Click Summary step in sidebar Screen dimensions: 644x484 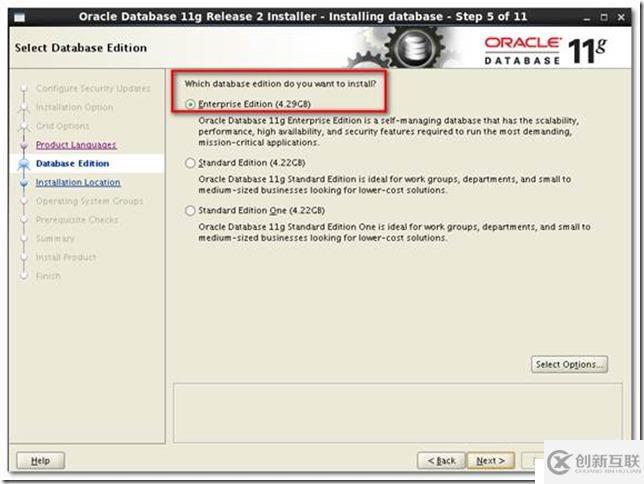[x=55, y=238]
